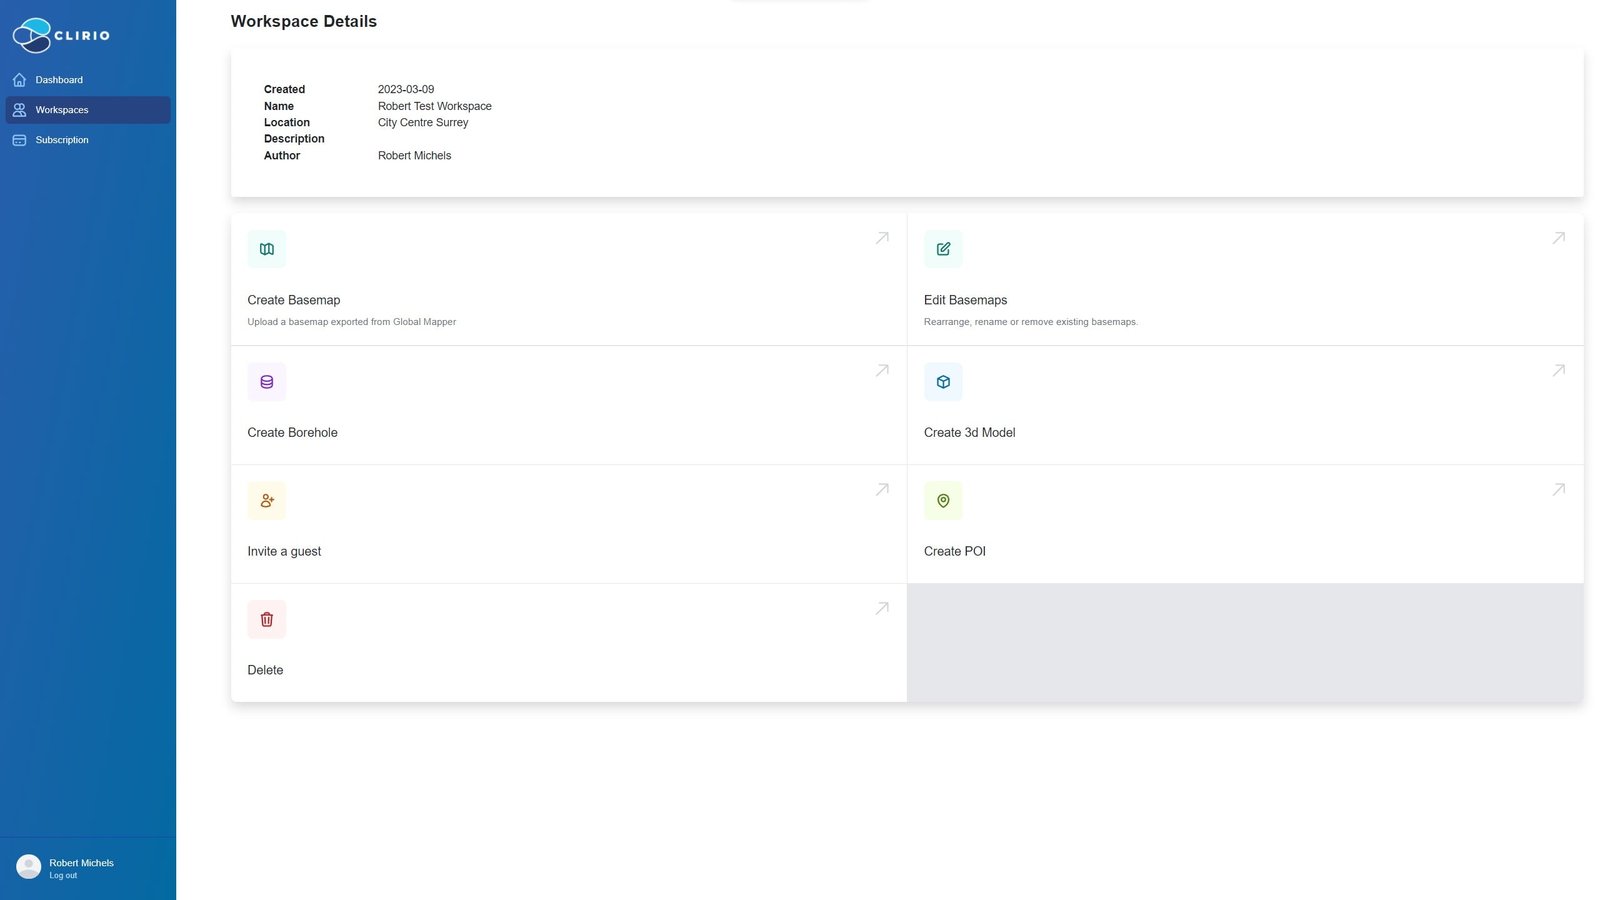Click the Create 3d Model cube icon

tap(943, 382)
